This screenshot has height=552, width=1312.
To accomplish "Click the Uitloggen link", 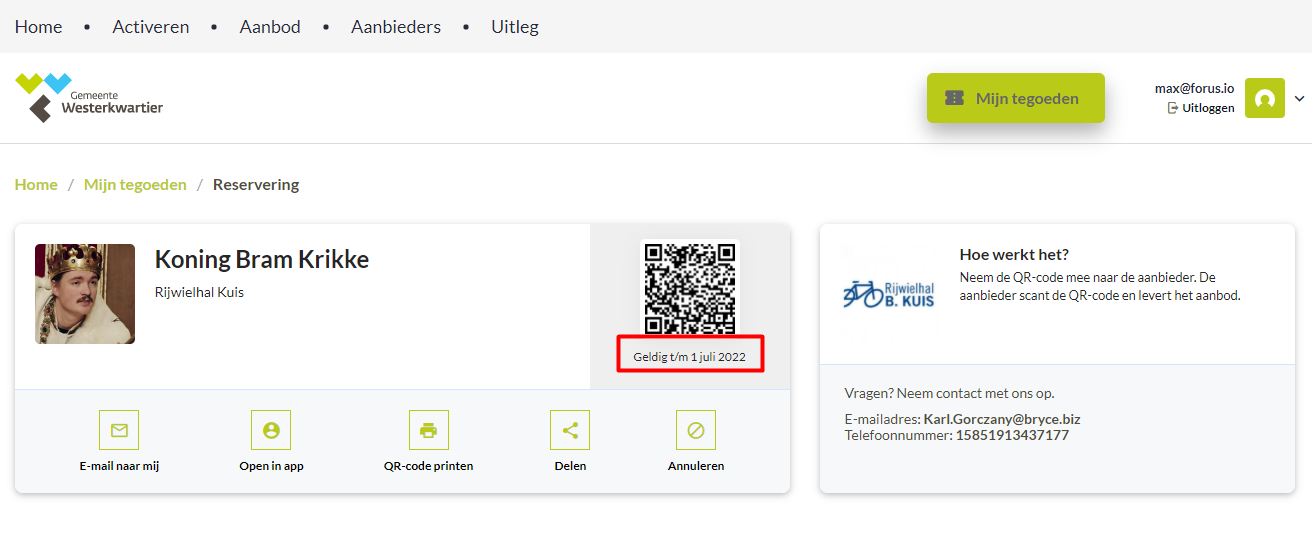I will 1201,108.
